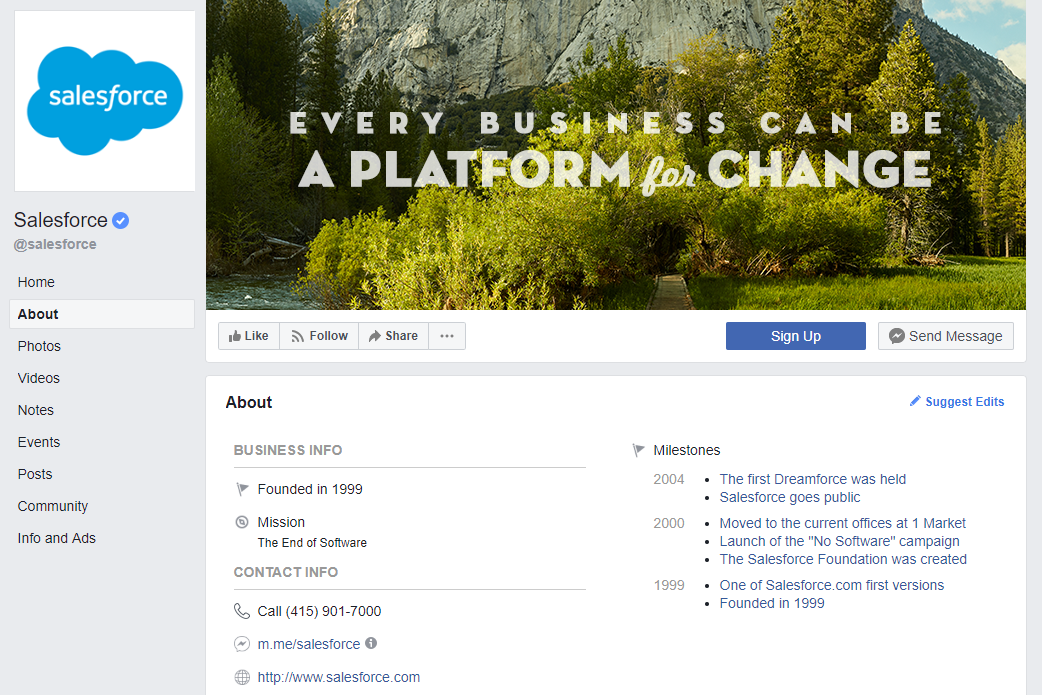
Task: Open the Share button
Action: click(x=393, y=336)
